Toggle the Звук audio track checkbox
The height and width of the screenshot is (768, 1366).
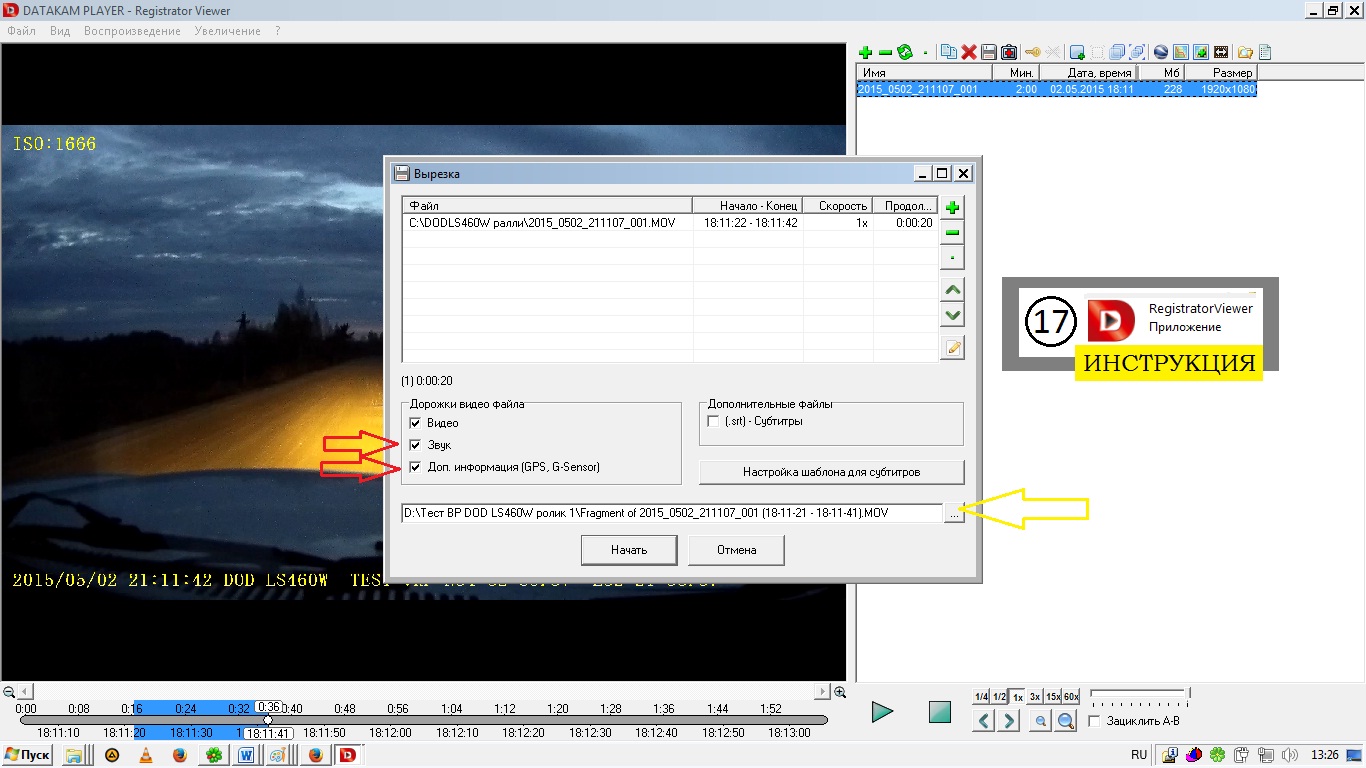[x=416, y=445]
